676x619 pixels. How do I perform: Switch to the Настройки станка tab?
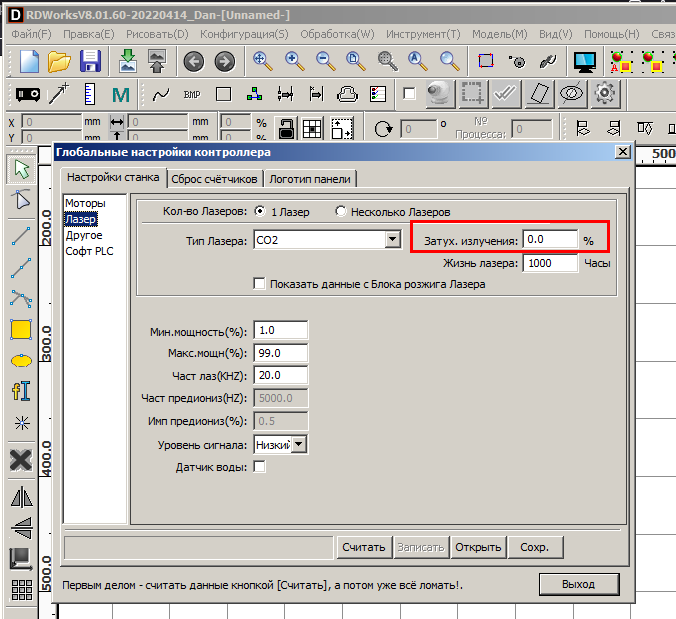(113, 177)
